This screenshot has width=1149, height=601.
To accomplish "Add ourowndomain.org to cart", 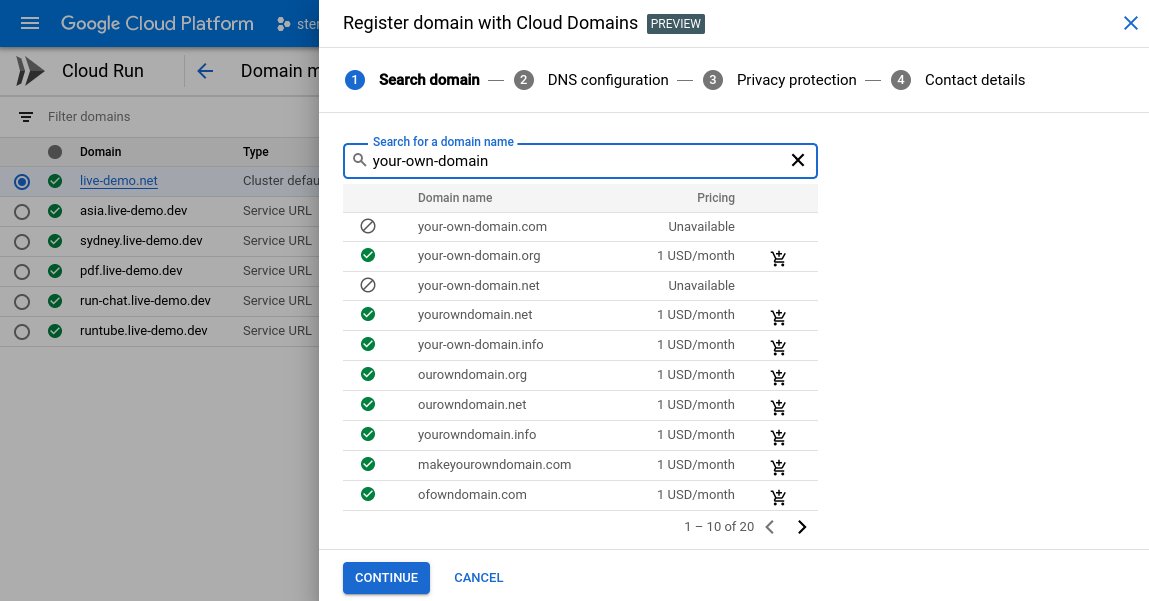I will point(778,377).
